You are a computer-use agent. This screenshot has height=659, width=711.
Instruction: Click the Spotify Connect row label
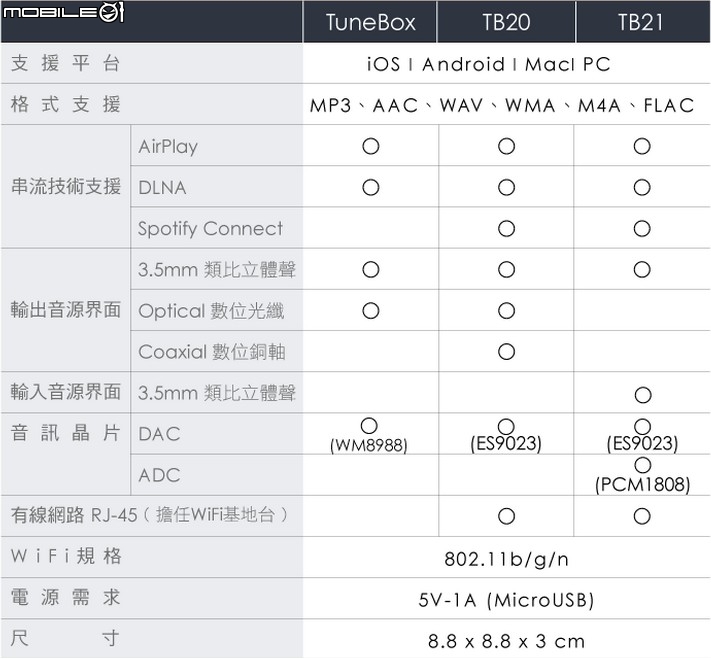click(210, 228)
